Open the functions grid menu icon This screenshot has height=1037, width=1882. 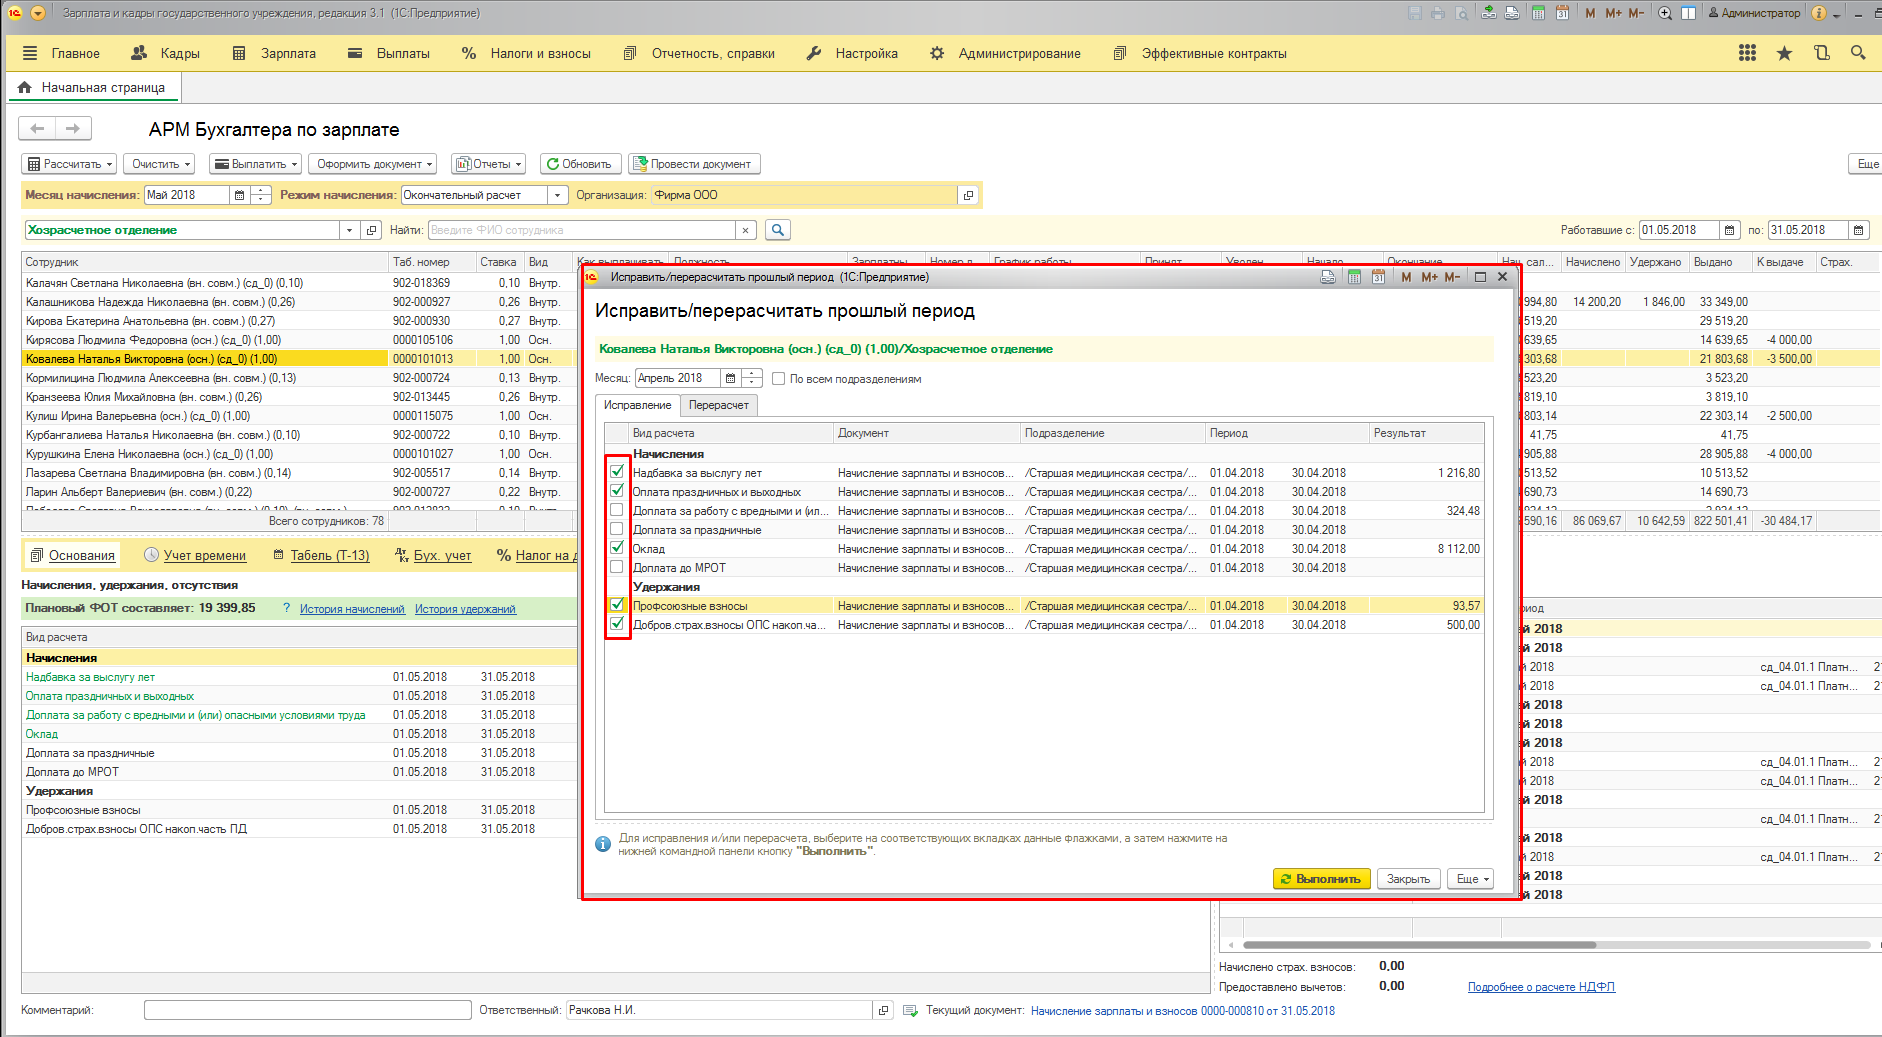click(x=1747, y=53)
